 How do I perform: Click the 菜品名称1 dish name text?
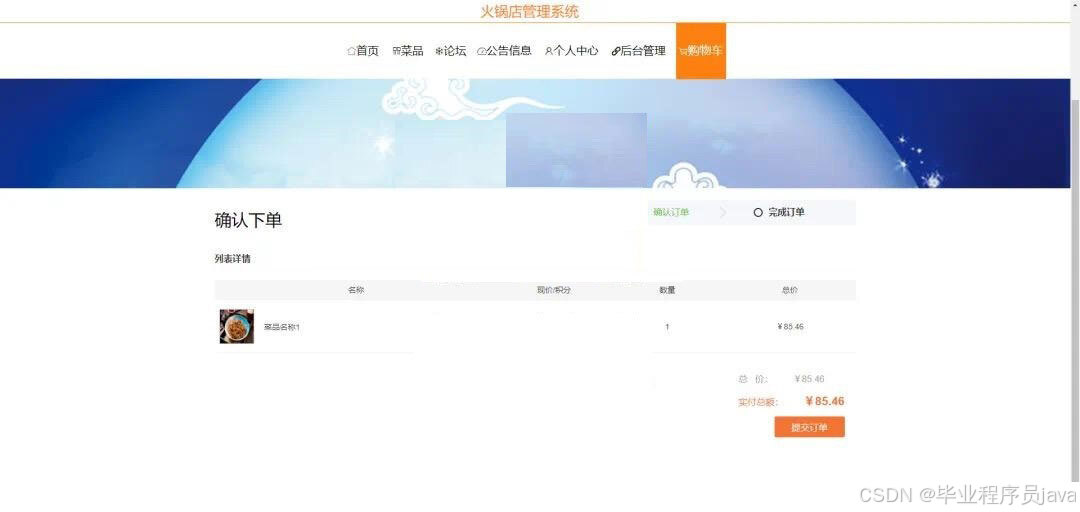click(282, 327)
